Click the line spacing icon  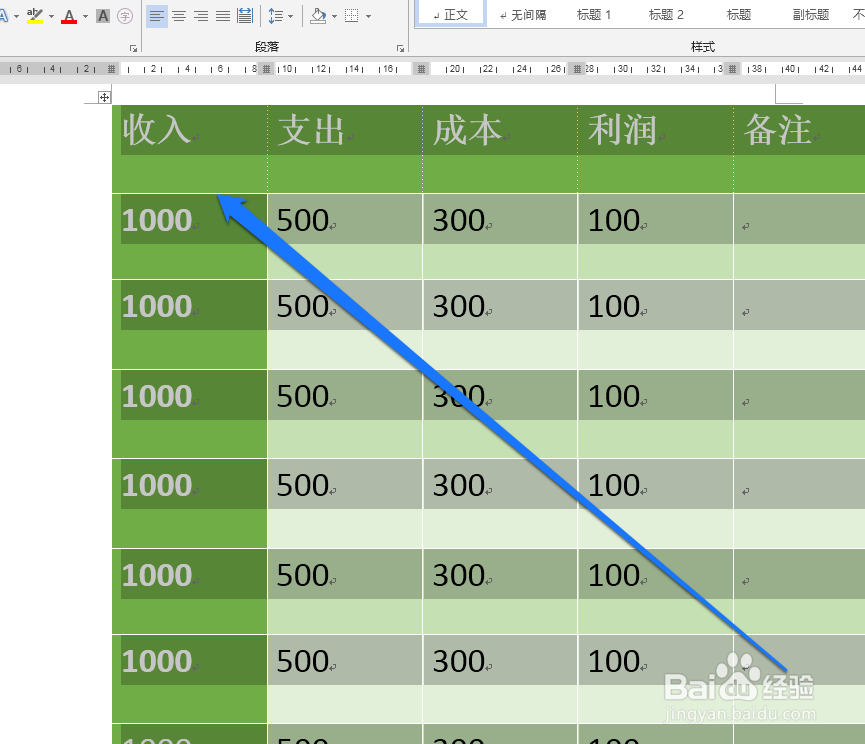pyautogui.click(x=276, y=14)
